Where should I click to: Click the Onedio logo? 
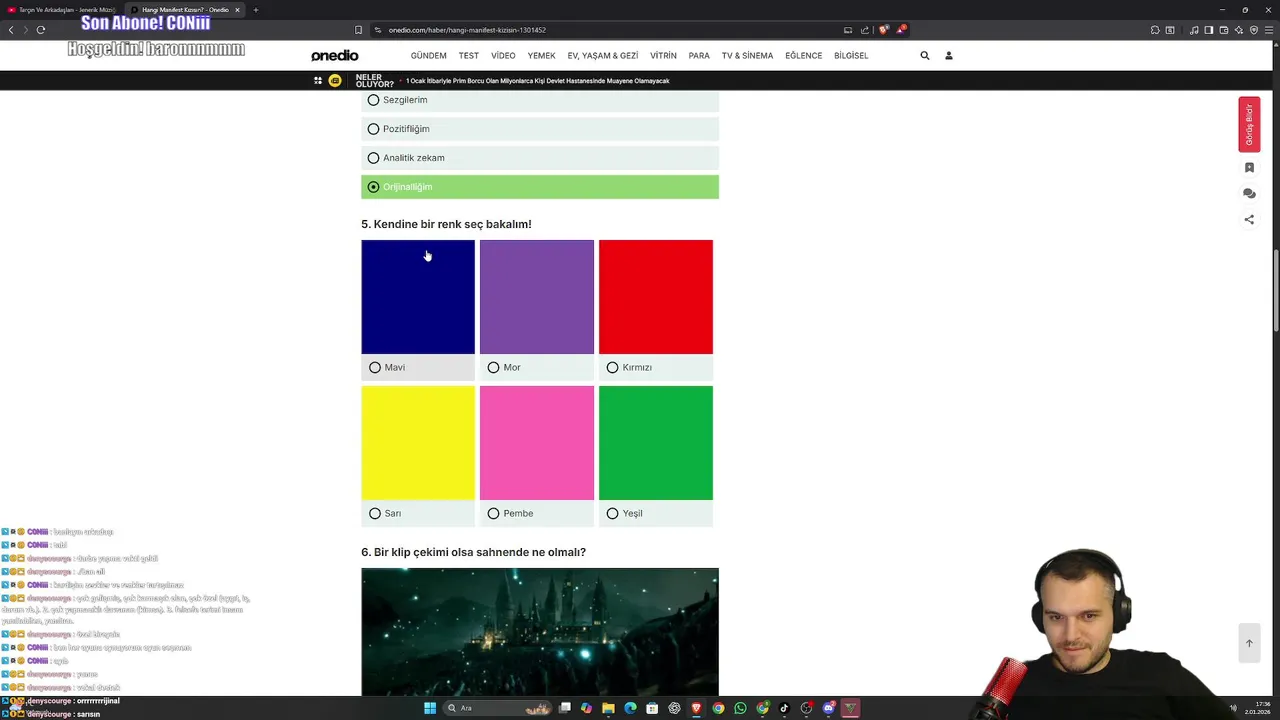click(x=335, y=56)
